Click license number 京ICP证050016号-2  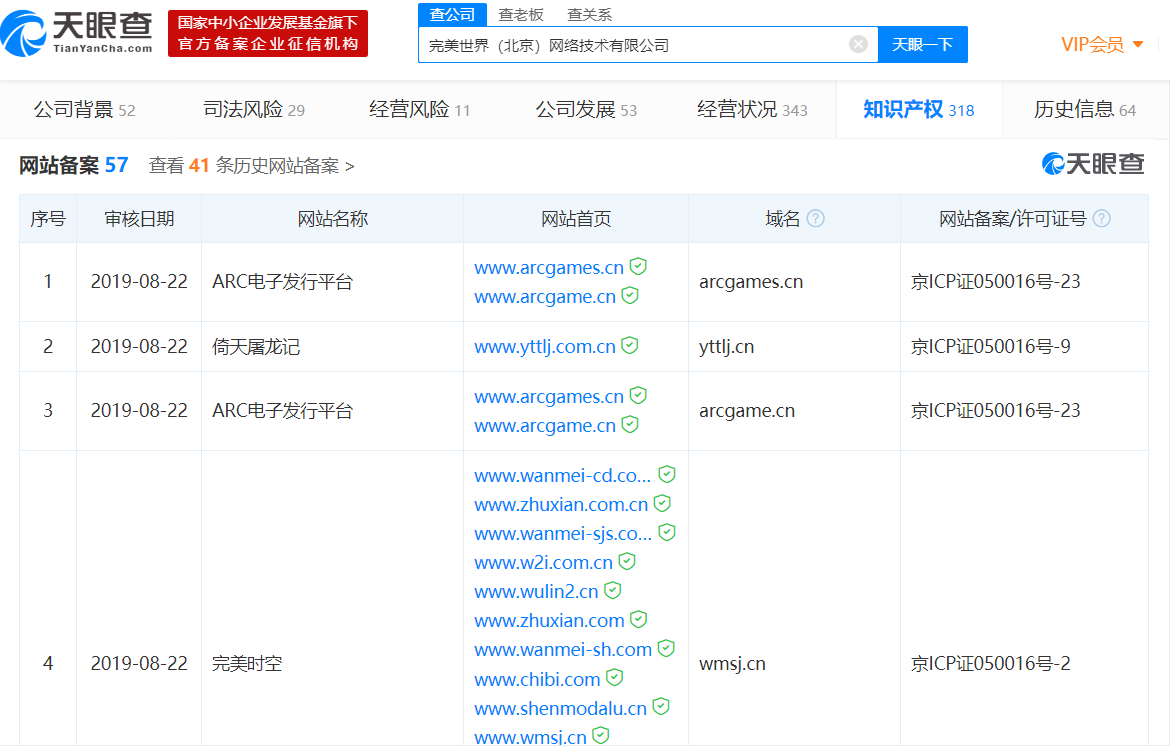pyautogui.click(x=991, y=663)
